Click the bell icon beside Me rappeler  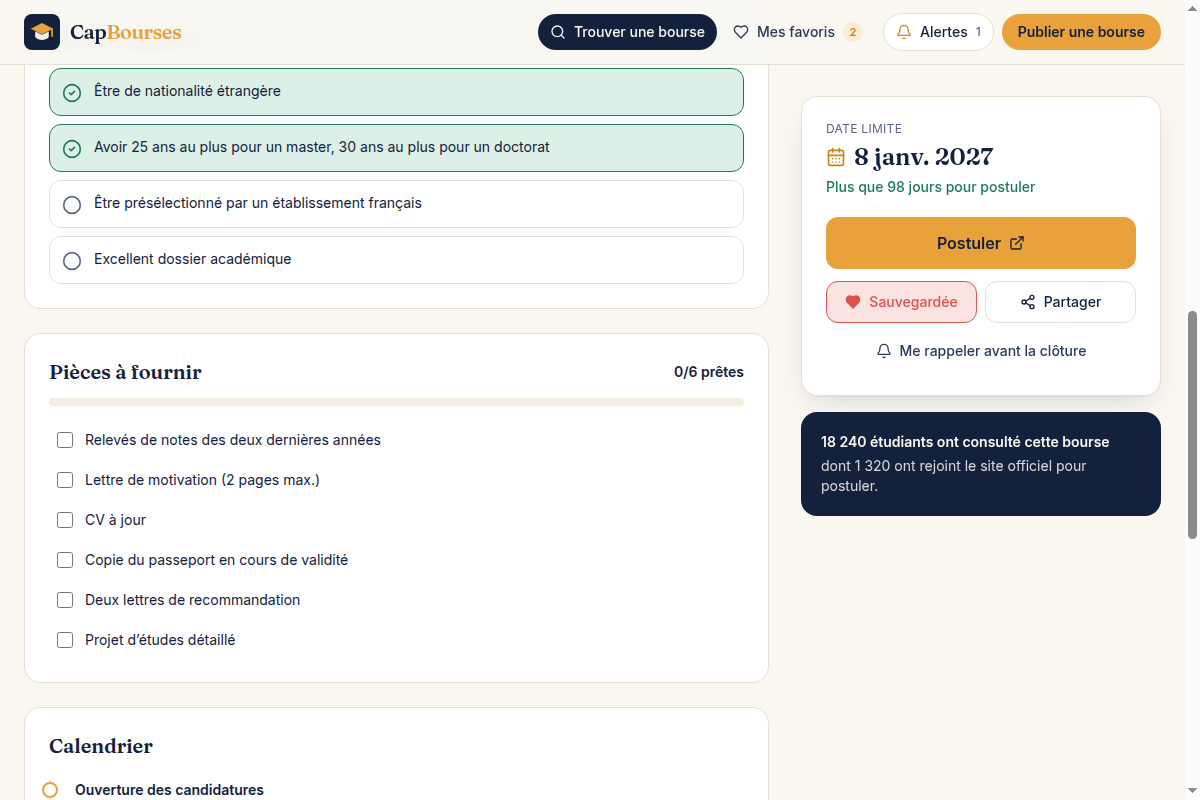click(884, 351)
